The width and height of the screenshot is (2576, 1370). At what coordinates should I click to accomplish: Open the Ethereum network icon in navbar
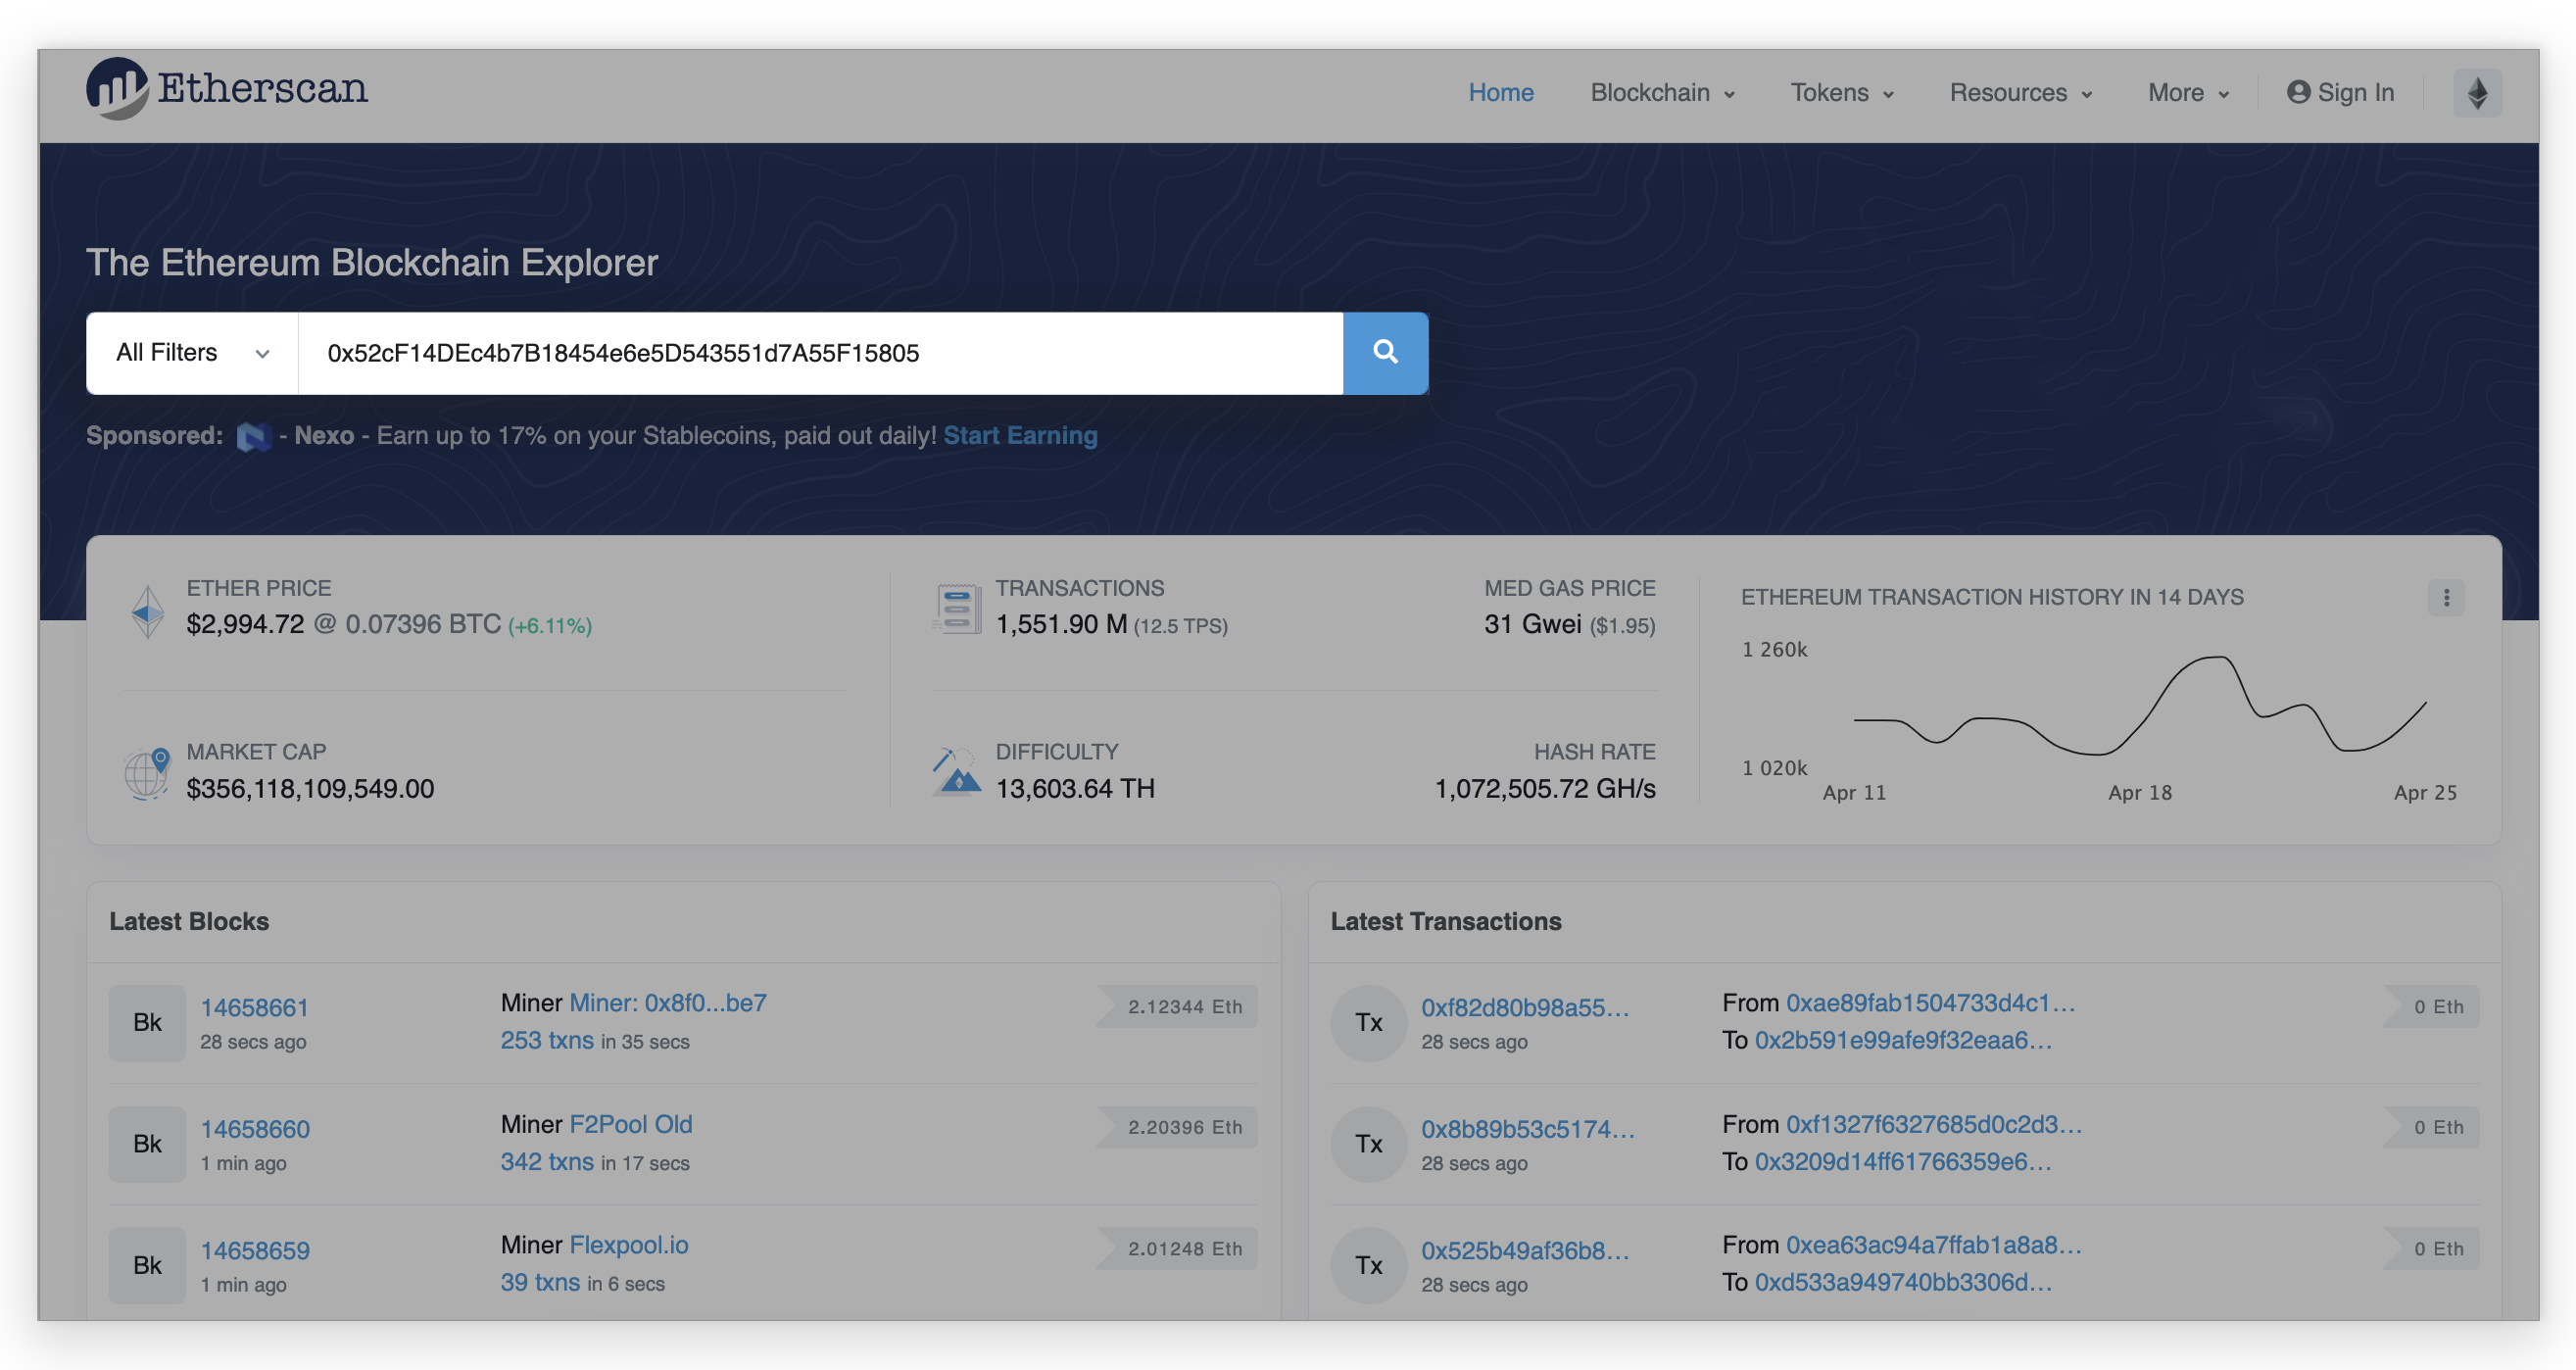click(x=2477, y=93)
